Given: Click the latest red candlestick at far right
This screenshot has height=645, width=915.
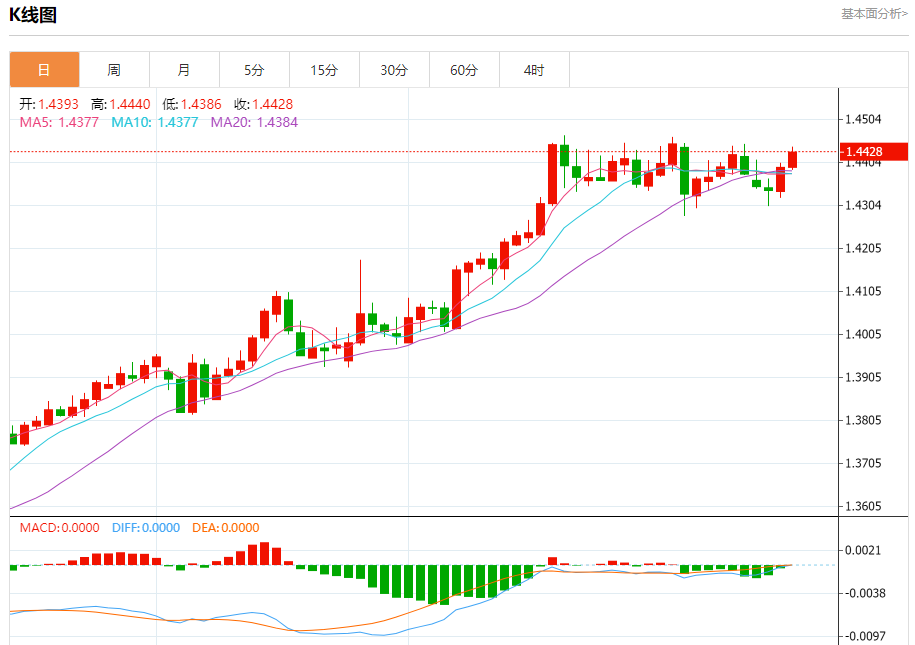Looking at the screenshot, I should [x=792, y=159].
